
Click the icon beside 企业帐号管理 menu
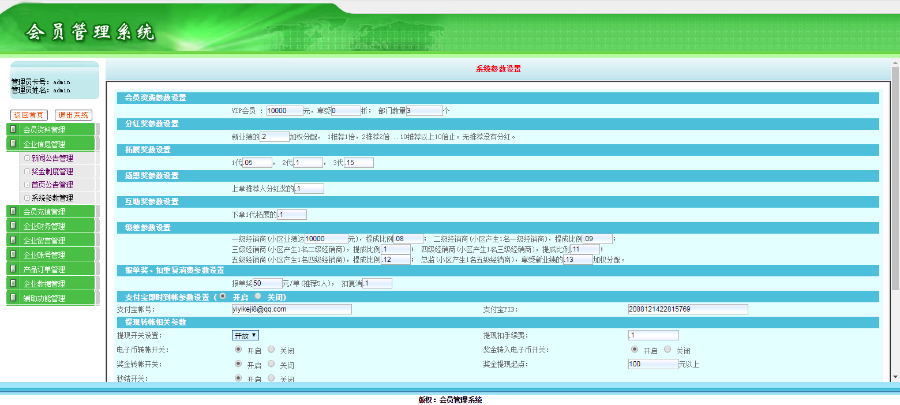pos(13,255)
